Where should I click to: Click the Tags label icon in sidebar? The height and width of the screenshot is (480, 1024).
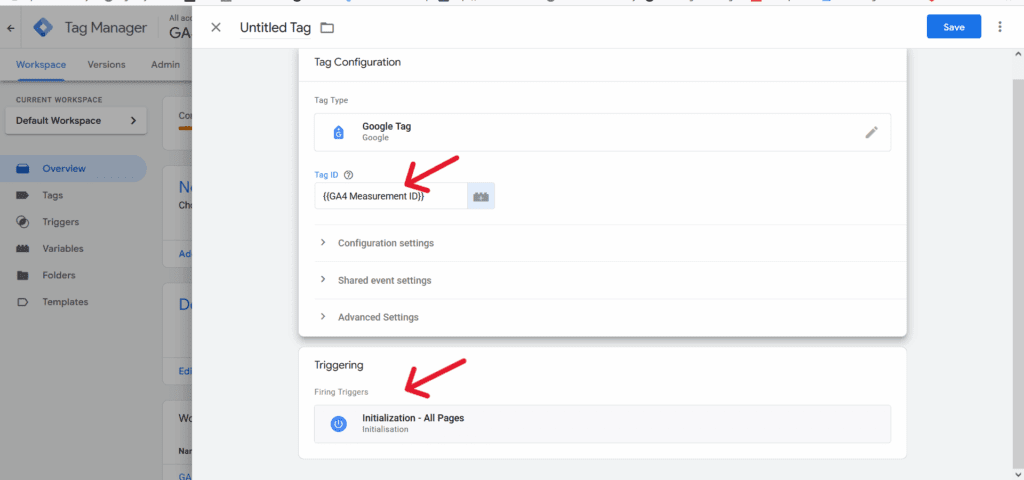(x=23, y=195)
